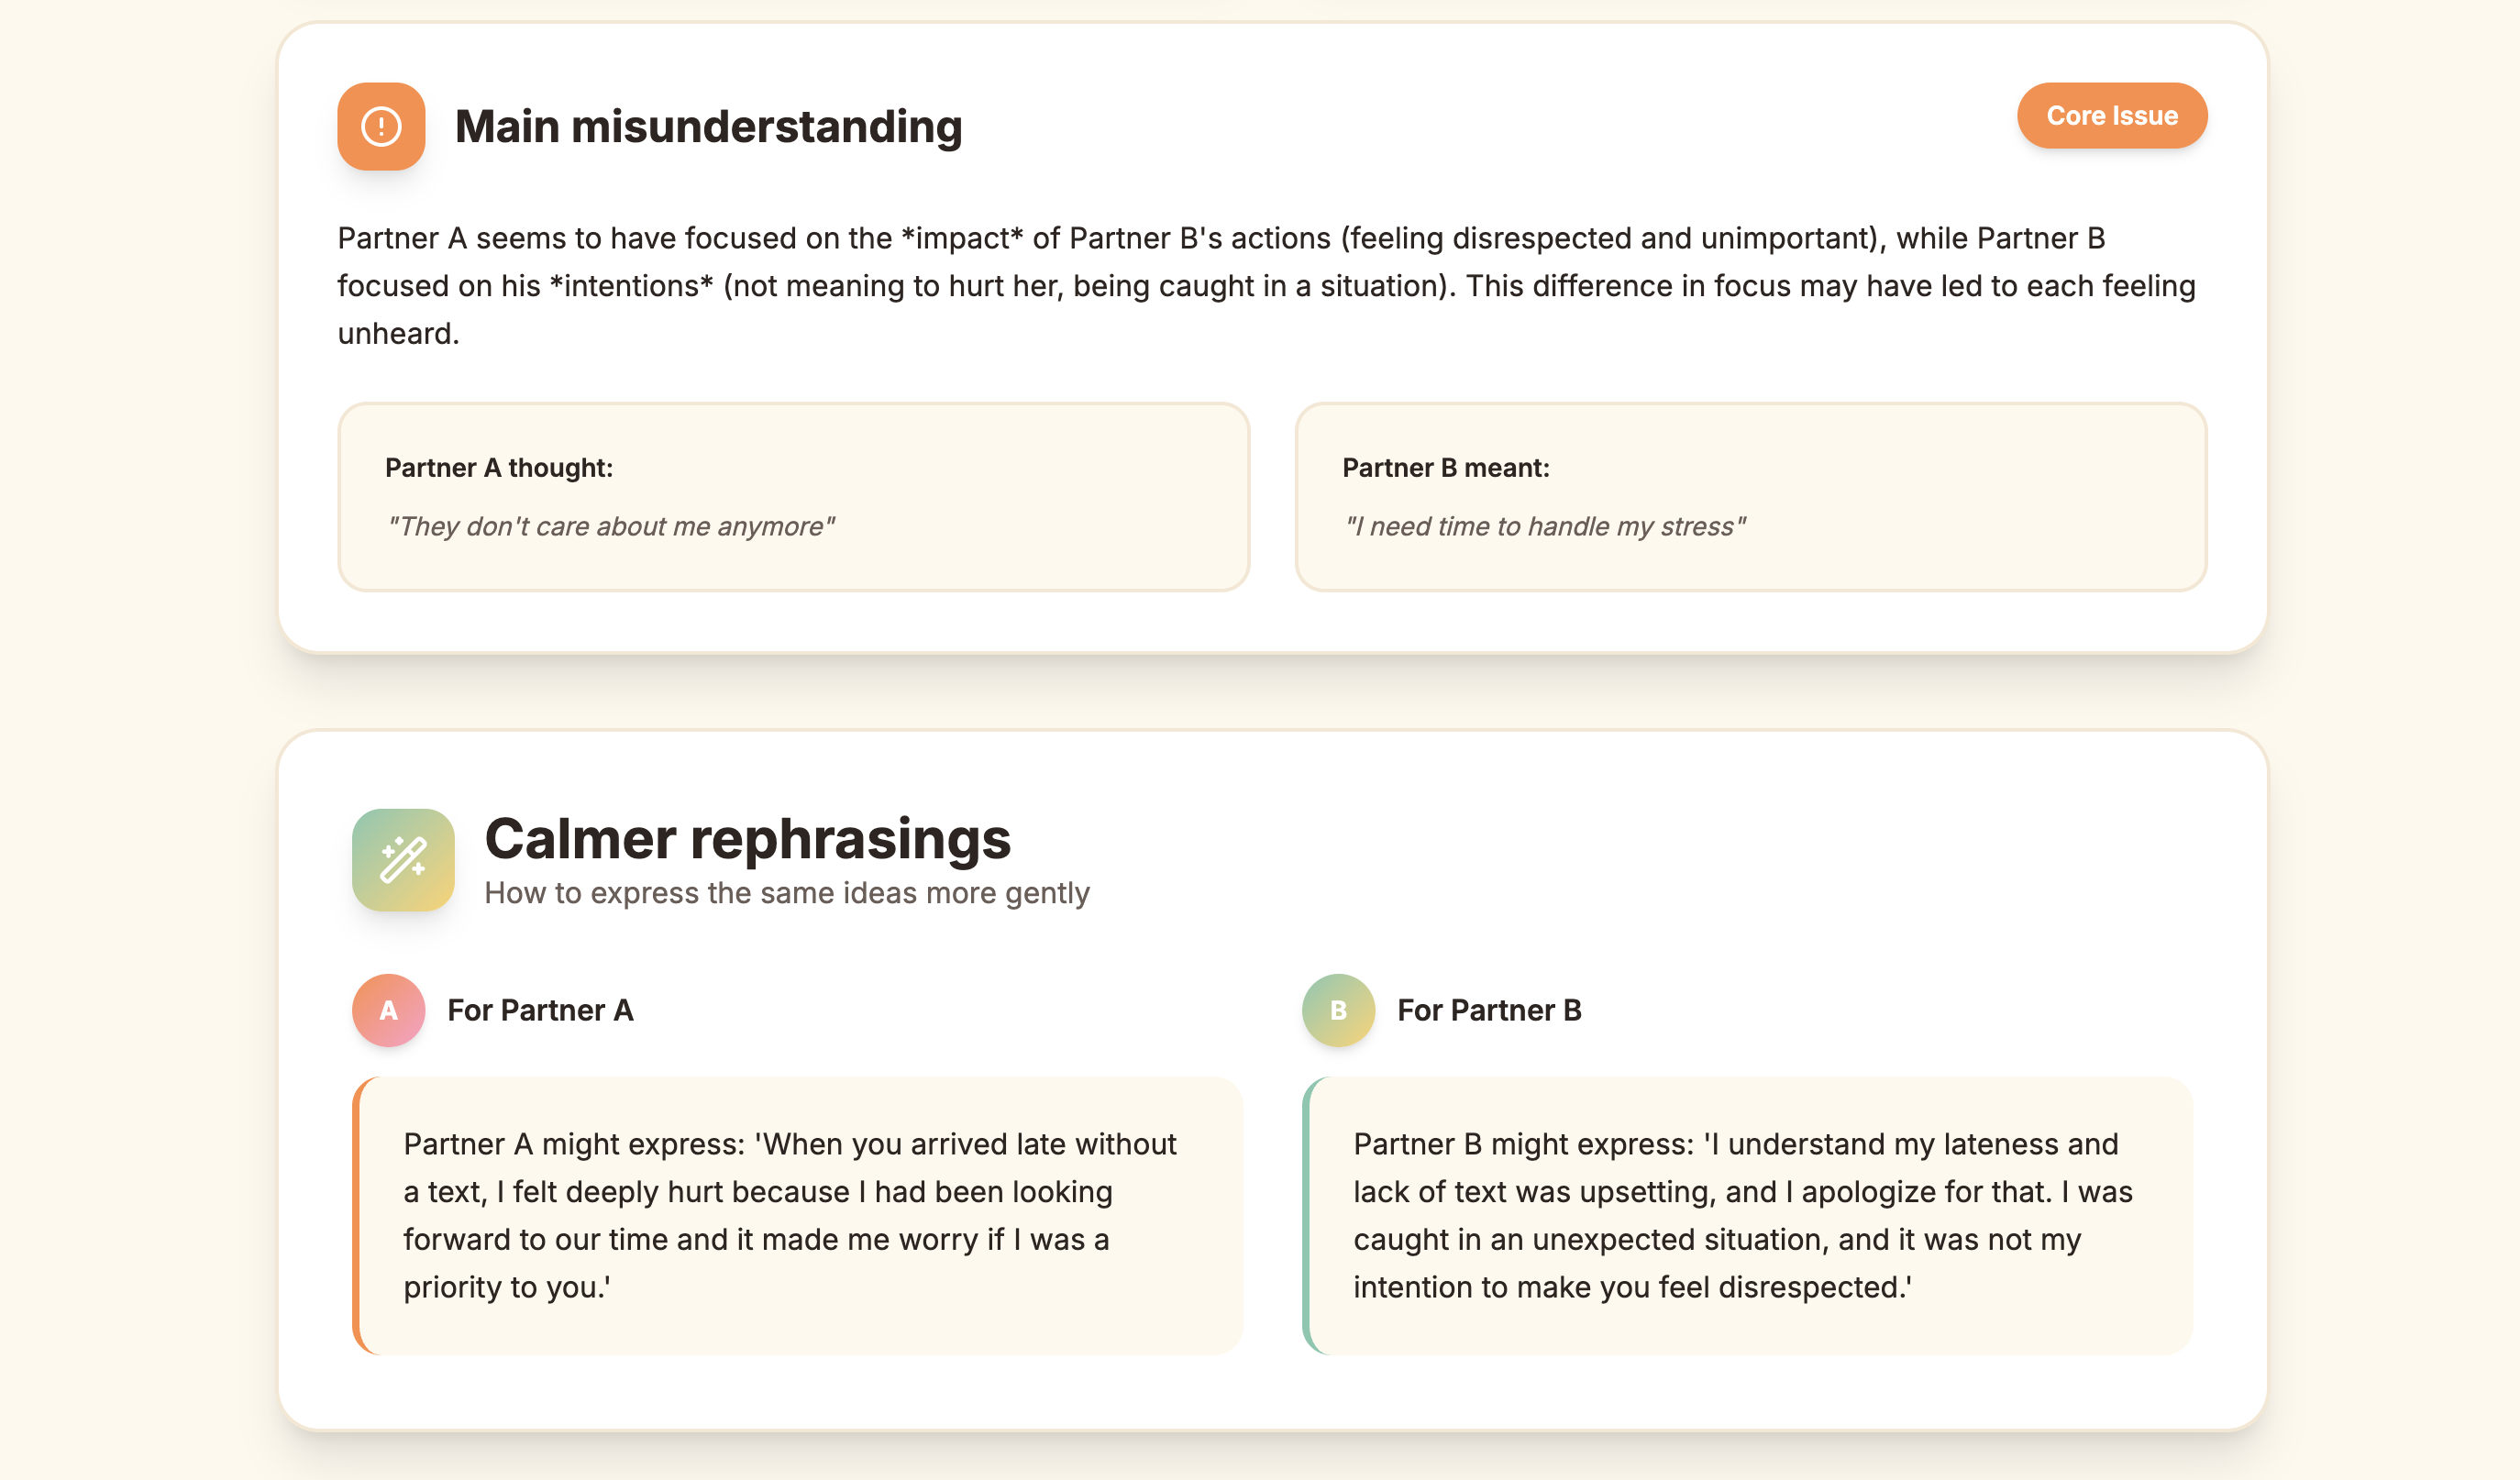Click the For Partner A label

[x=540, y=1010]
